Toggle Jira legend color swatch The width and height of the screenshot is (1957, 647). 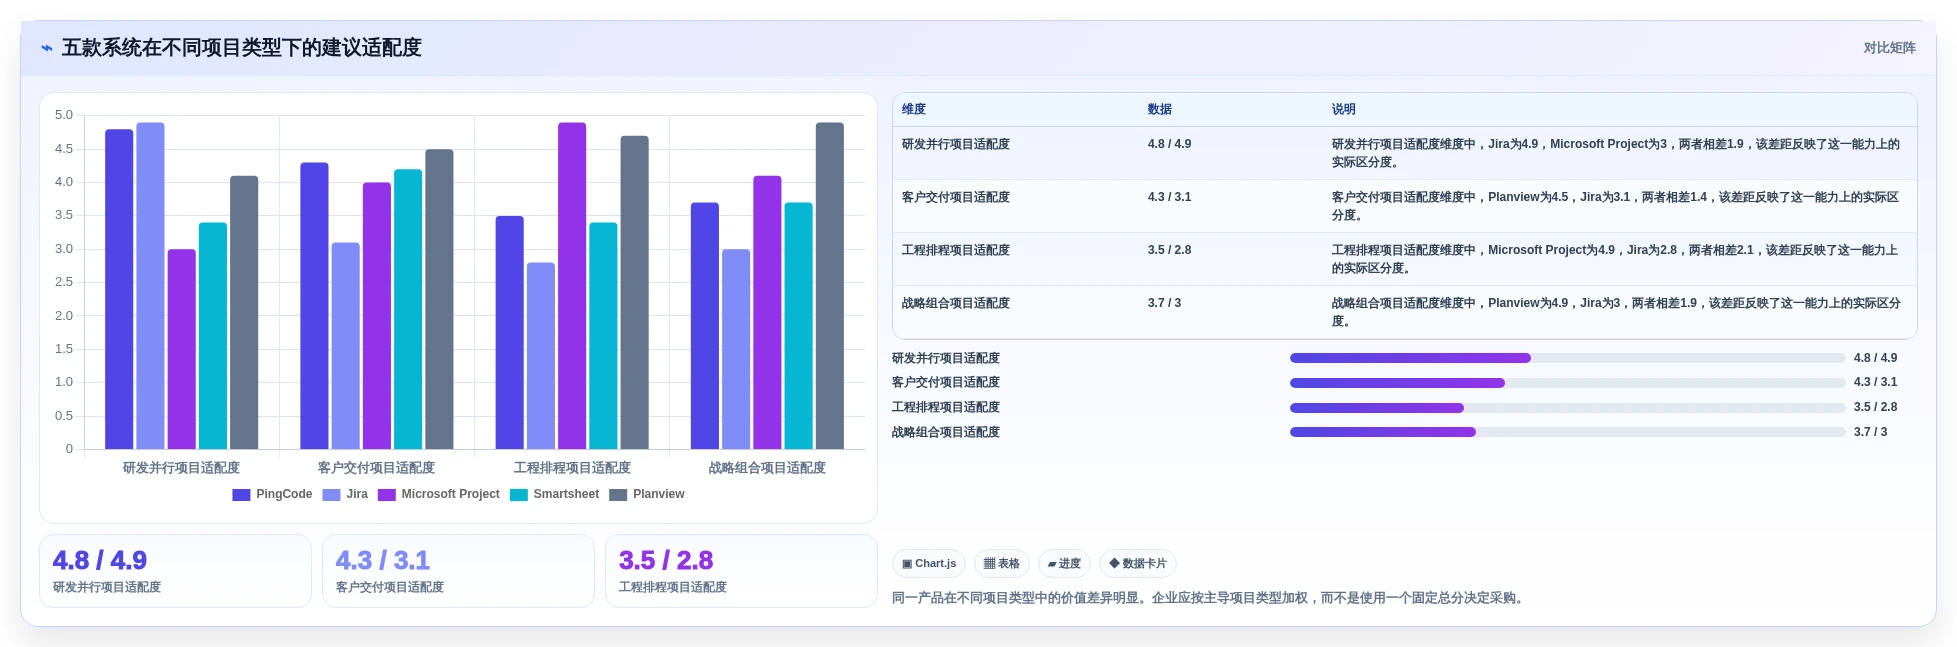[331, 495]
